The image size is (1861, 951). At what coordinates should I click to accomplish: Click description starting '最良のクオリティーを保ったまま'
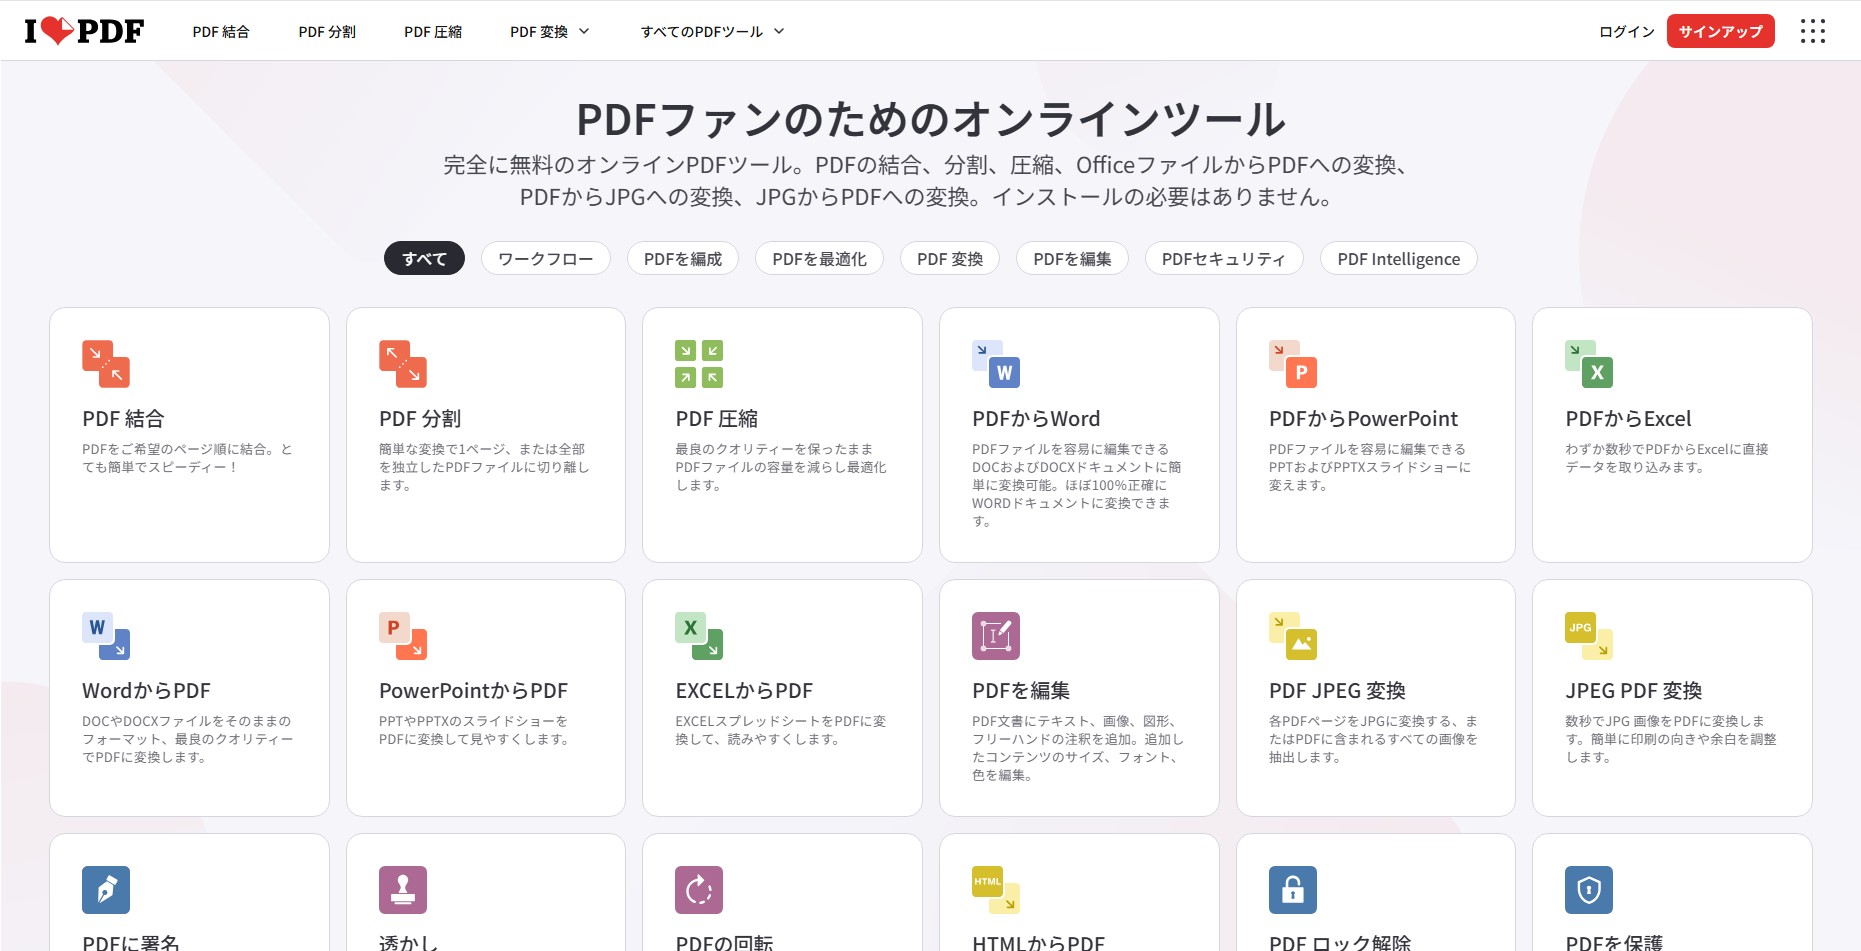click(781, 467)
